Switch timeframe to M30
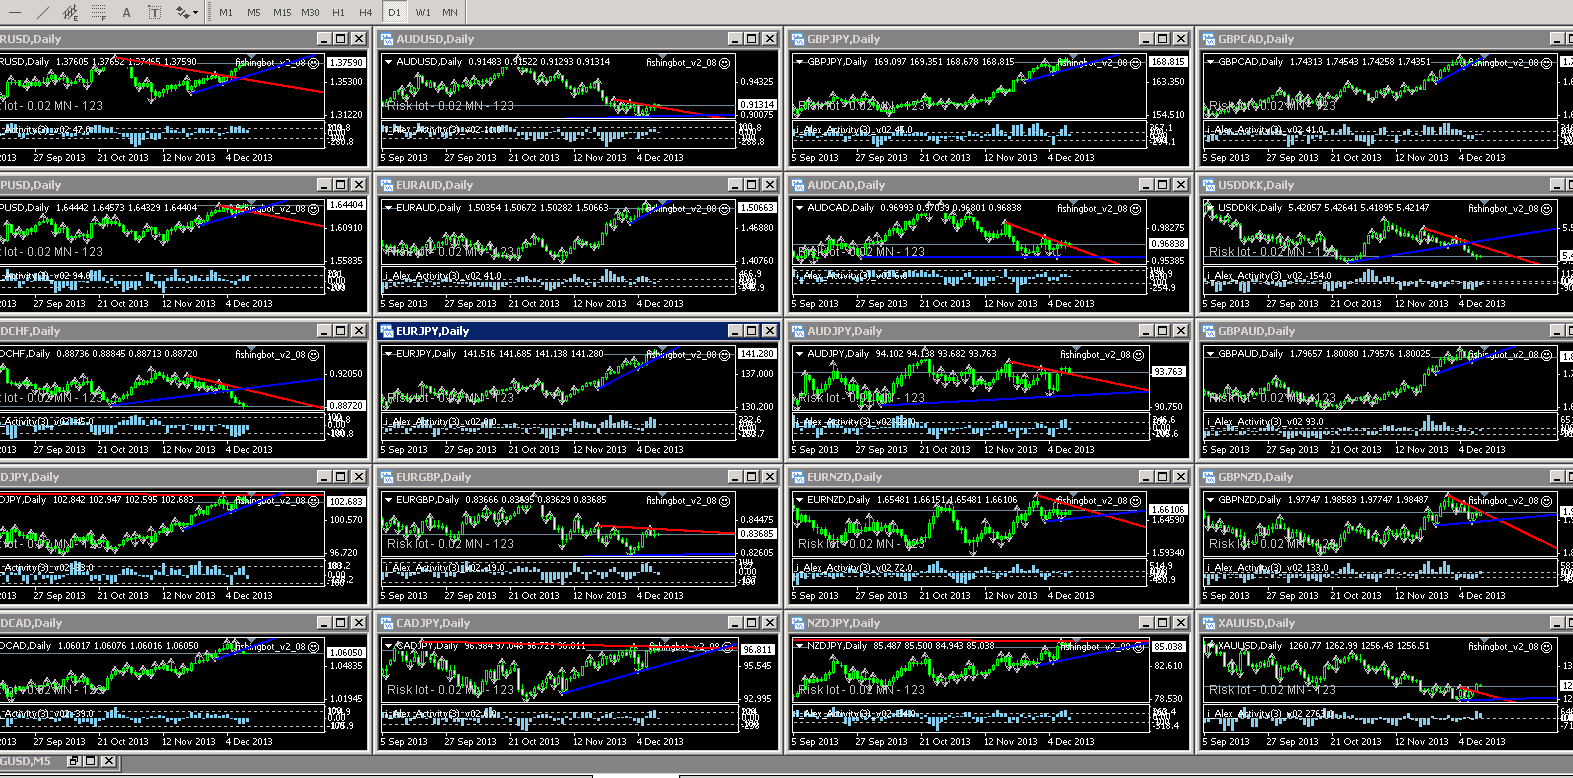The width and height of the screenshot is (1573, 778). 310,12
